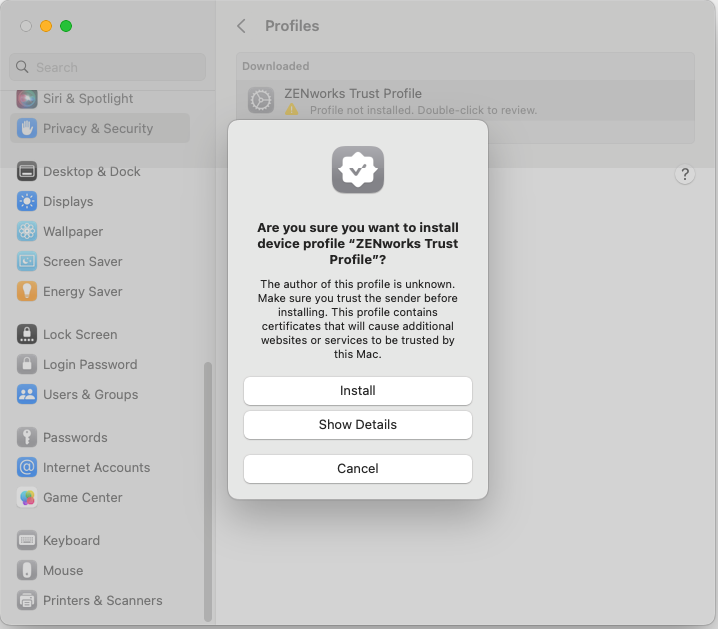Click the Install button in the dialog
Screen dimensions: 718x629
(358, 390)
